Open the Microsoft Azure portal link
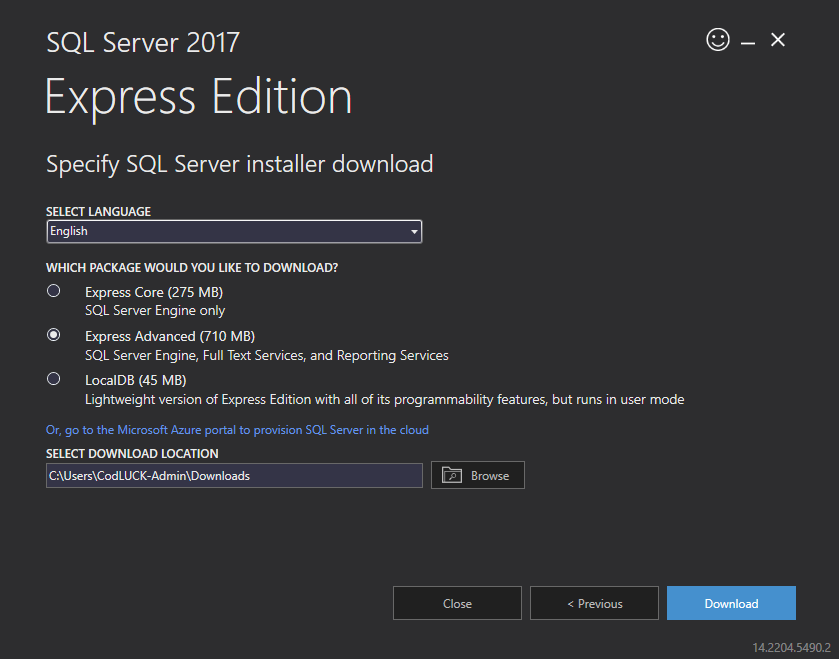Image resolution: width=839 pixels, height=659 pixels. (237, 430)
